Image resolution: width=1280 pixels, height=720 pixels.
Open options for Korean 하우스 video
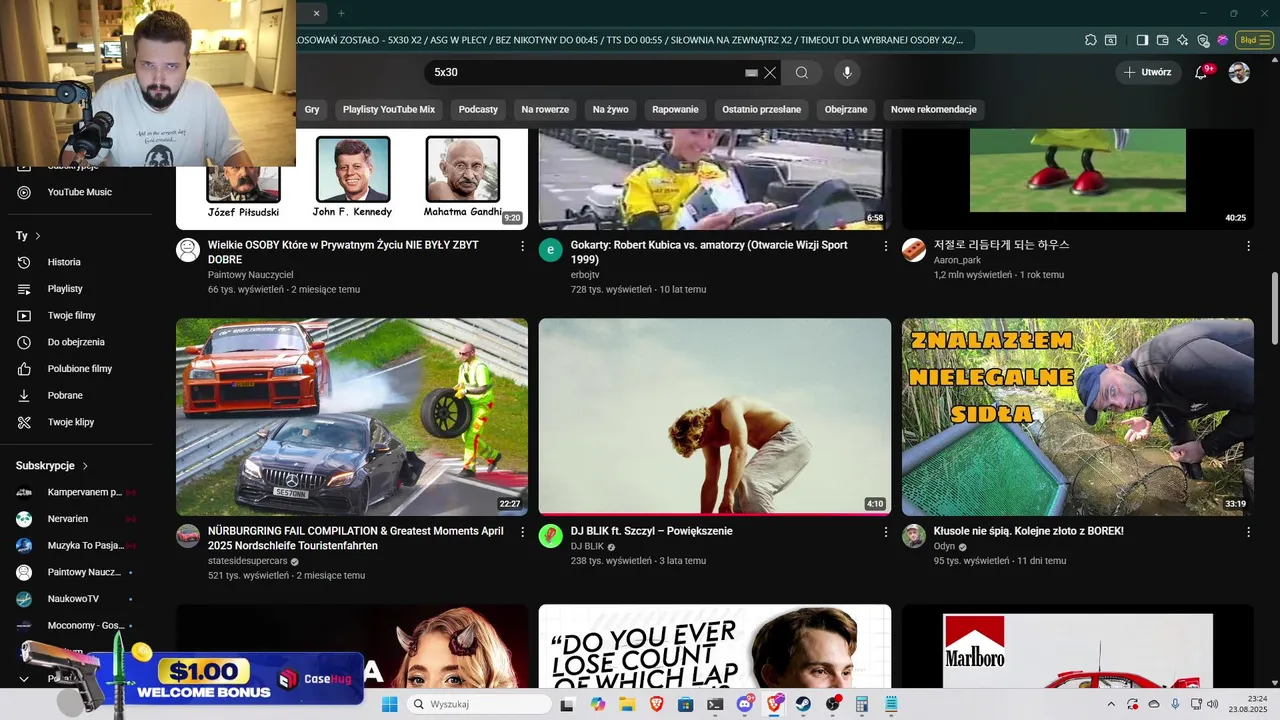(1248, 246)
